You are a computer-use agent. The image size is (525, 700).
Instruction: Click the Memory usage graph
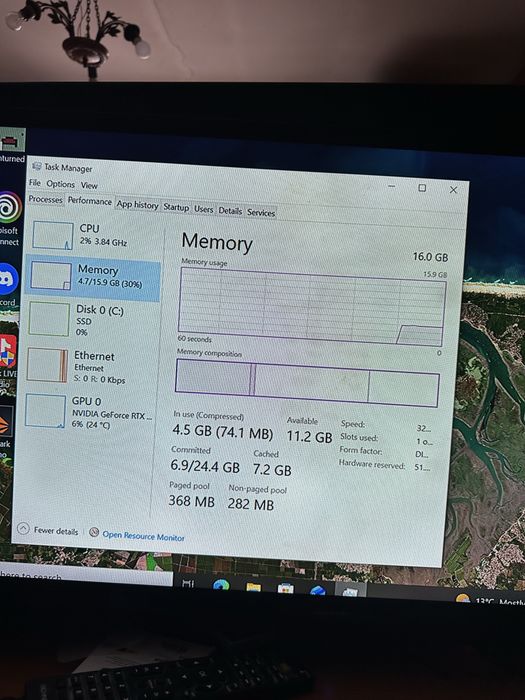[312, 307]
